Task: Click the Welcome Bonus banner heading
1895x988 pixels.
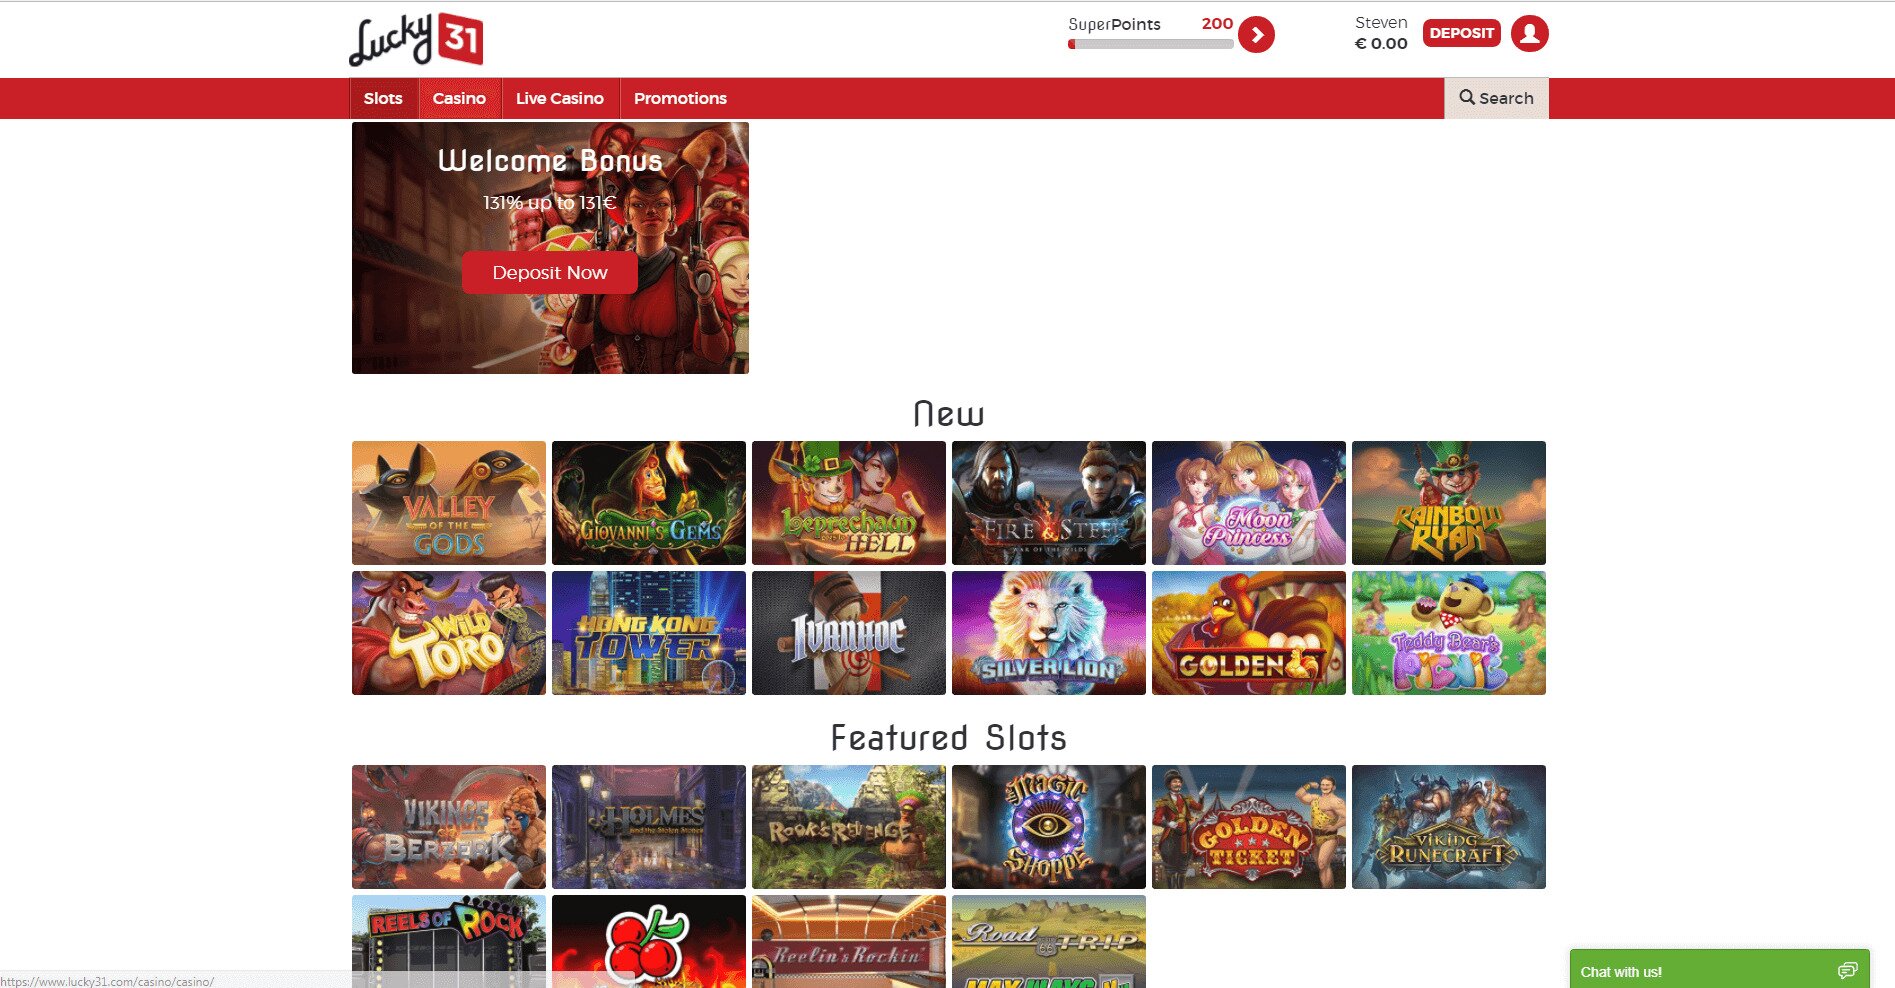Action: 550,161
